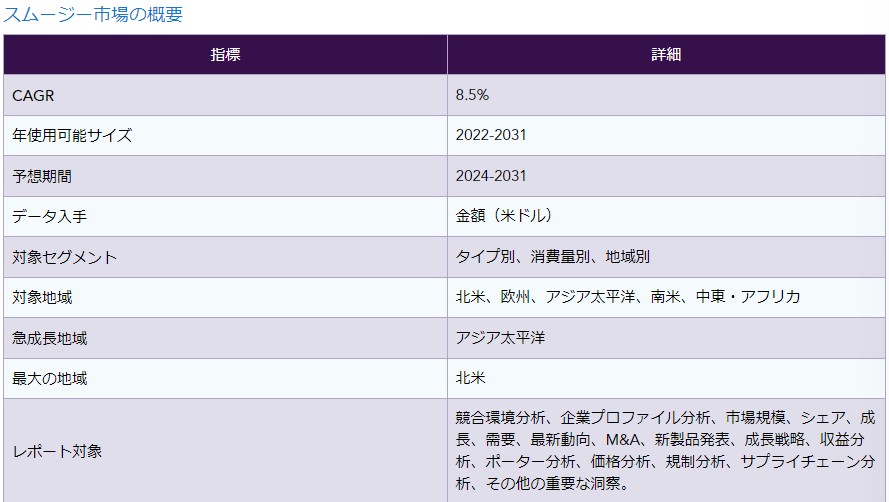Select the 急成長地域 row label
Image resolution: width=889 pixels, height=502 pixels.
click(49, 338)
